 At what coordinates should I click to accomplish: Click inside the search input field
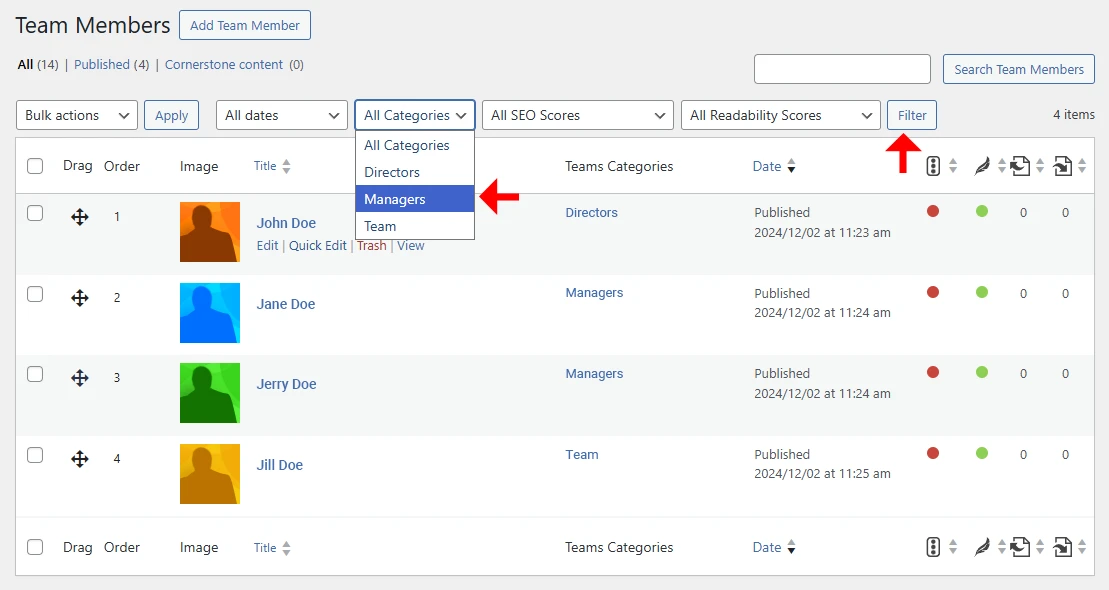pyautogui.click(x=842, y=69)
